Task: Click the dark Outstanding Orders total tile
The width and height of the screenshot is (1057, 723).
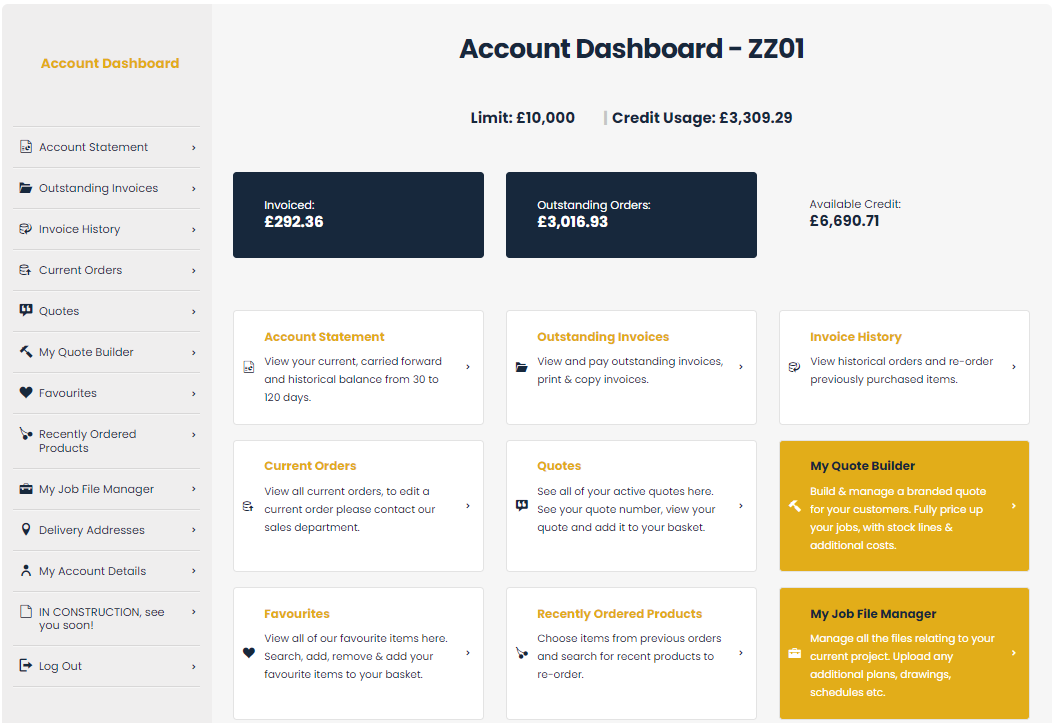Action: [631, 215]
